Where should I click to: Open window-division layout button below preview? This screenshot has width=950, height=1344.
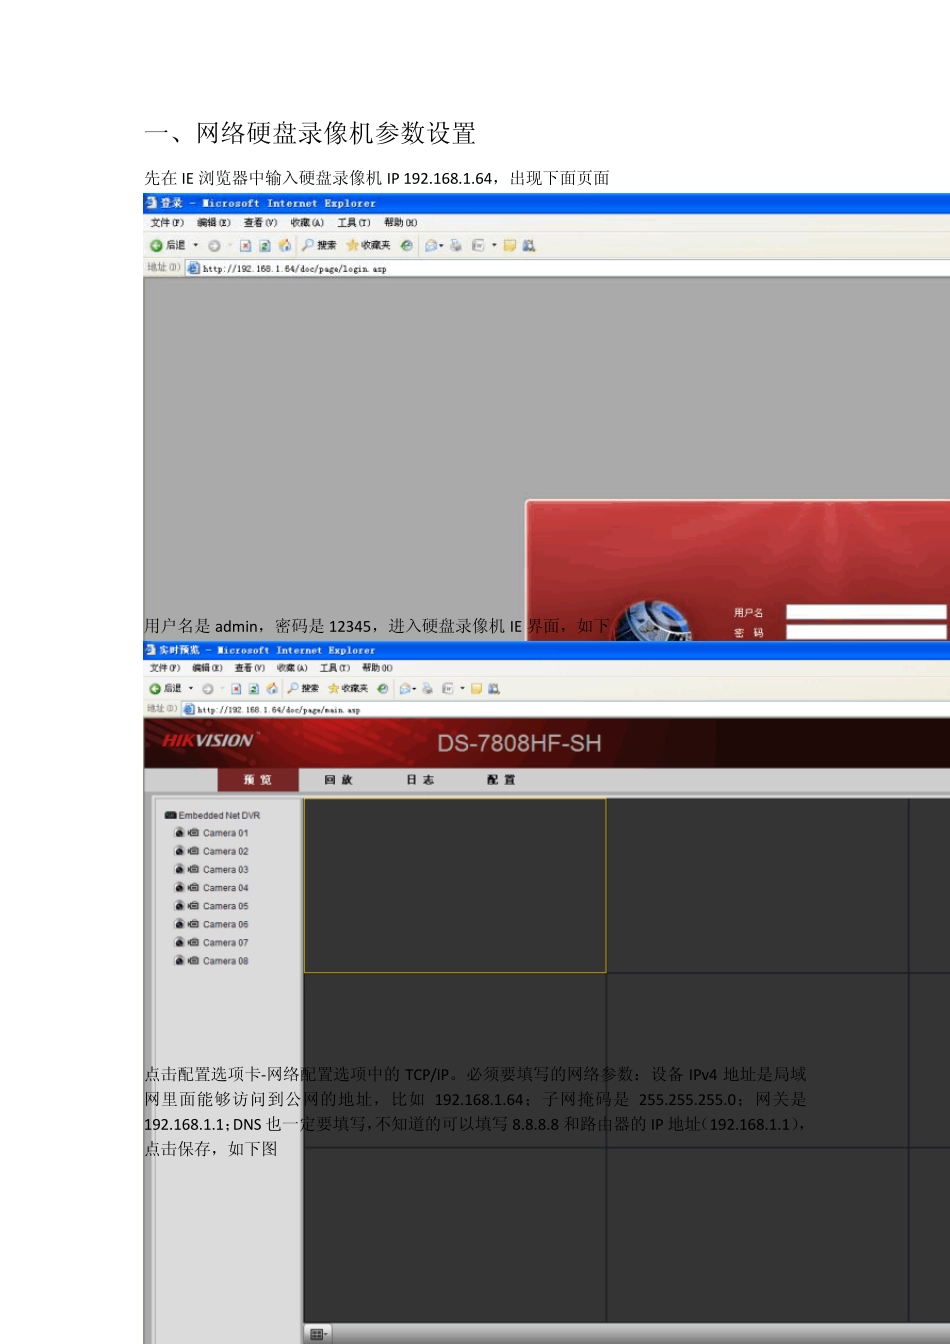(x=318, y=1334)
